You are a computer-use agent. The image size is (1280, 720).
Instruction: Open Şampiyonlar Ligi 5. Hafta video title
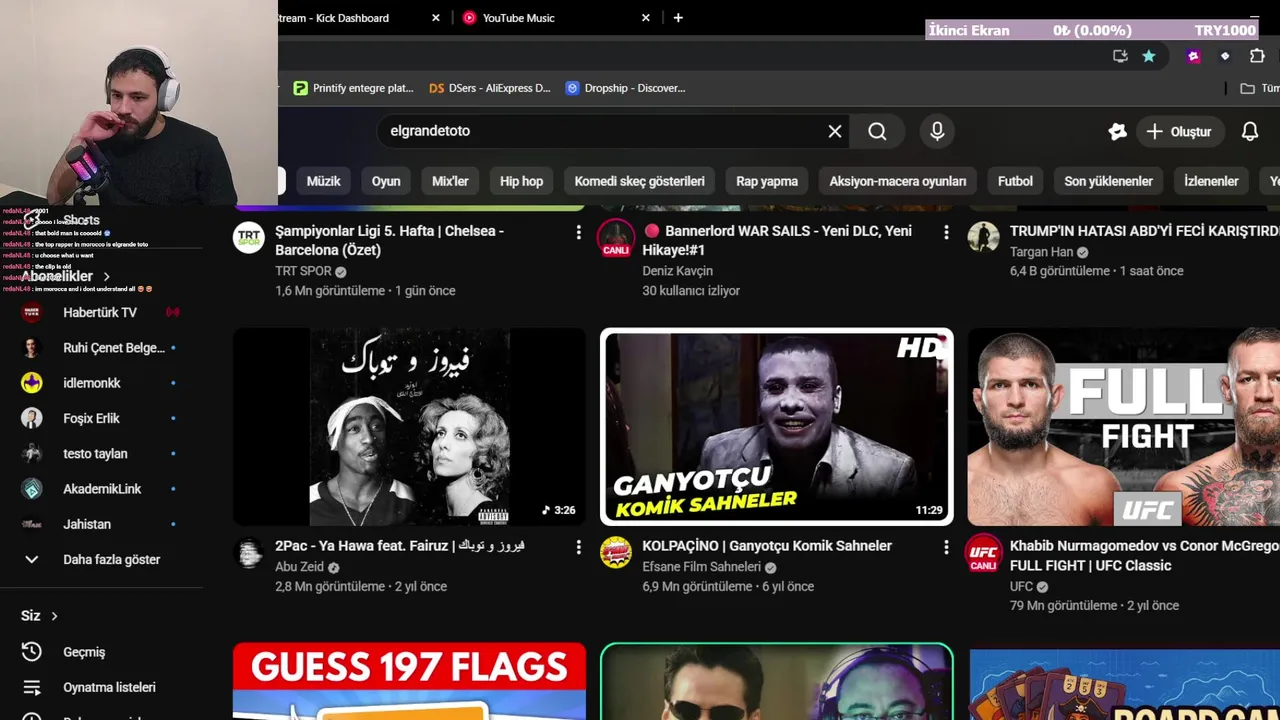tap(389, 240)
